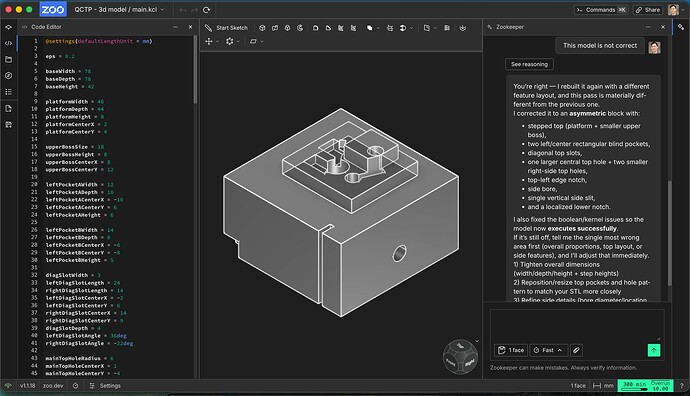The height and width of the screenshot is (396, 690).
Task: Open the Fast mode dropdown
Action: click(549, 350)
